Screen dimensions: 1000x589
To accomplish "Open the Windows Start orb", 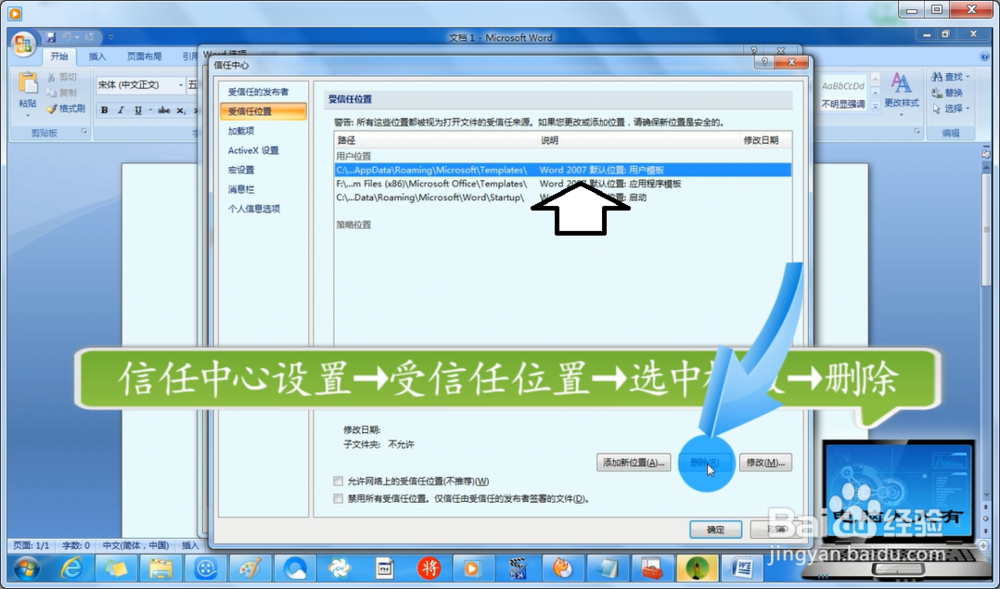I will coord(26,569).
